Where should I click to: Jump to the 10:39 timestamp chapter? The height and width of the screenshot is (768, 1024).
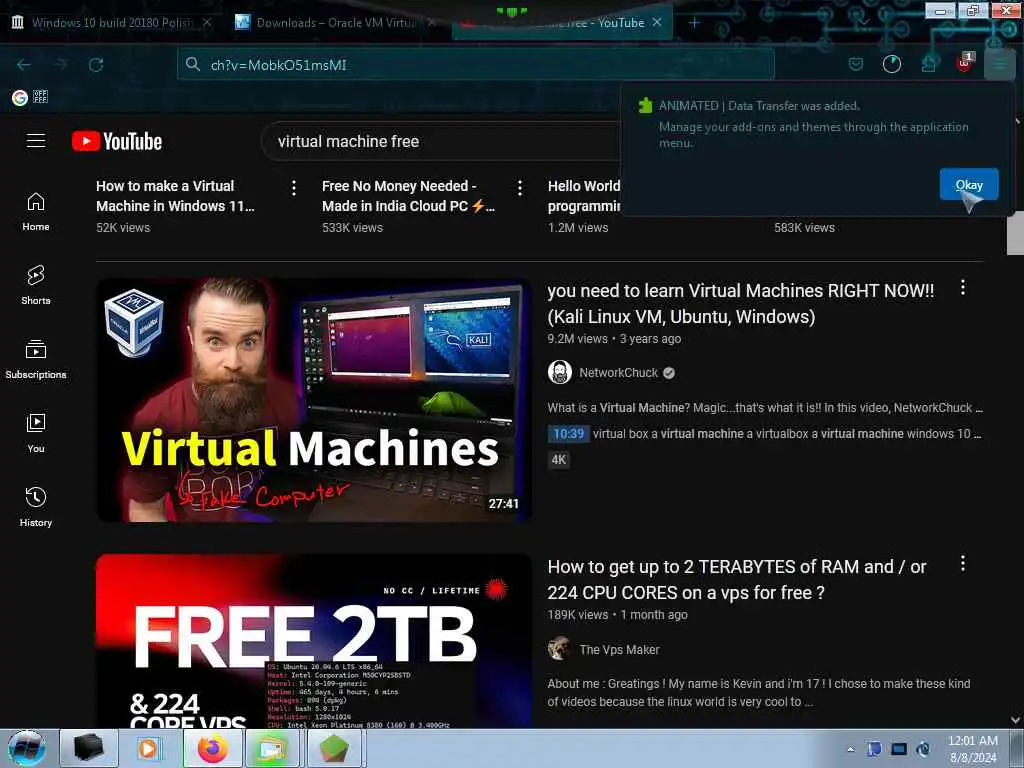tap(568, 434)
